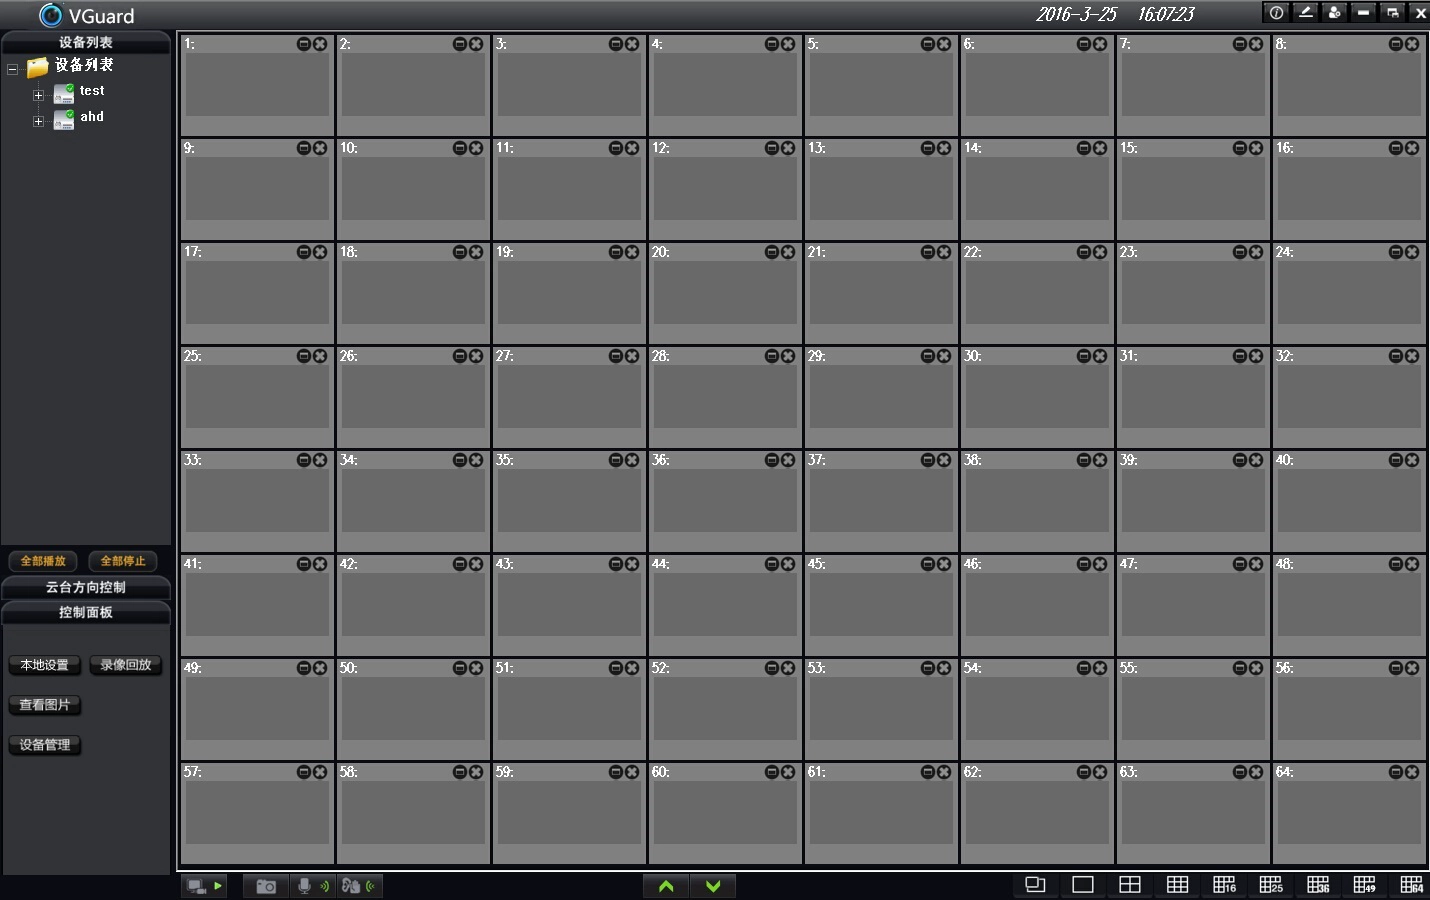
Task: Click the minus icon on channel 1
Action: 304,44
